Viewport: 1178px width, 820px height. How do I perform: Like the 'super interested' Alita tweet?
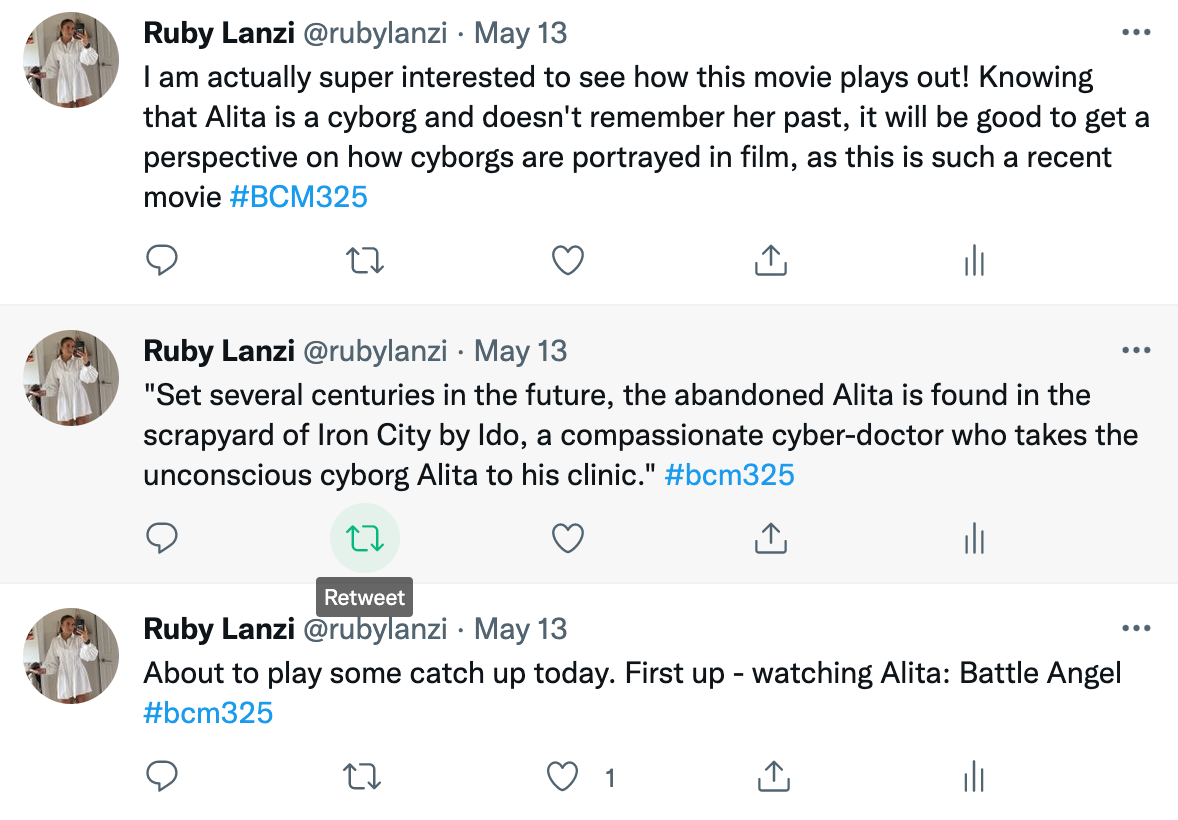click(x=568, y=261)
